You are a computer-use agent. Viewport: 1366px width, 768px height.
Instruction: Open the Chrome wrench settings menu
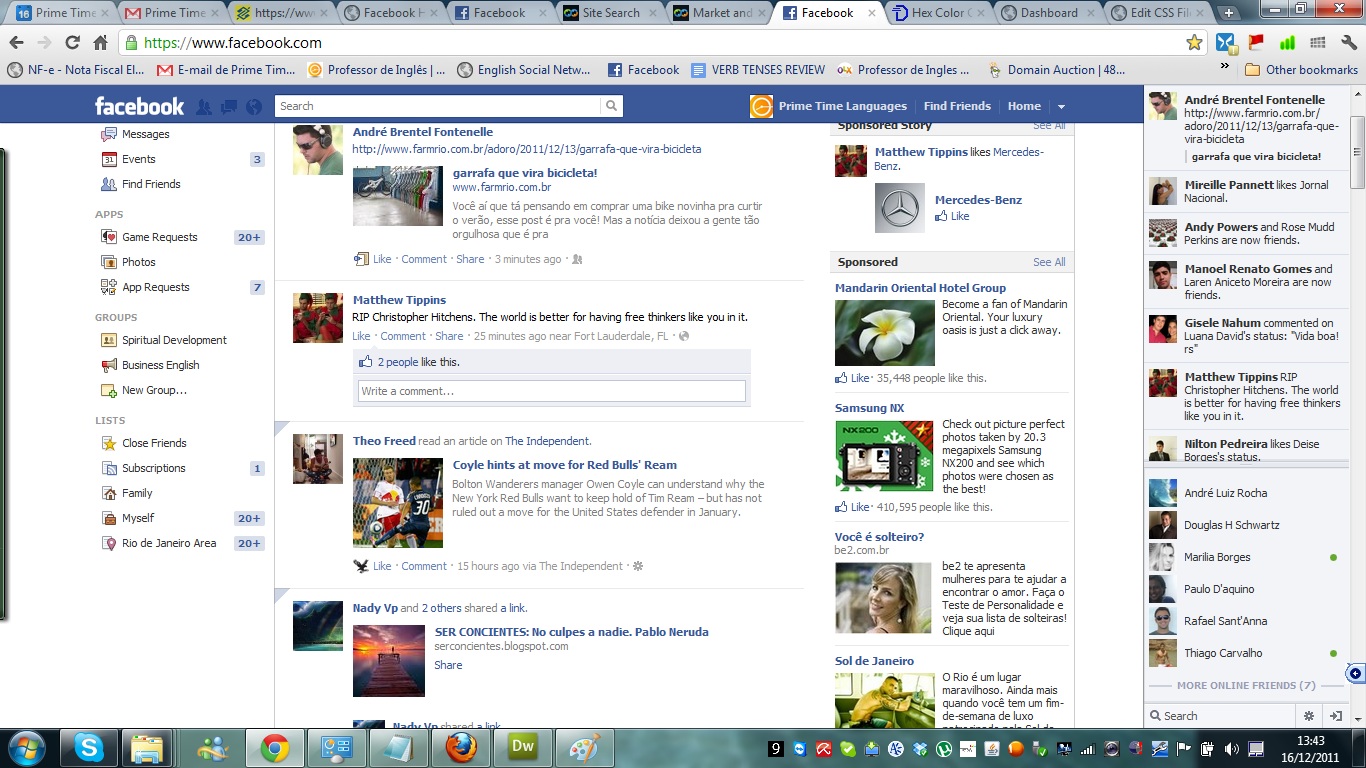(1348, 43)
